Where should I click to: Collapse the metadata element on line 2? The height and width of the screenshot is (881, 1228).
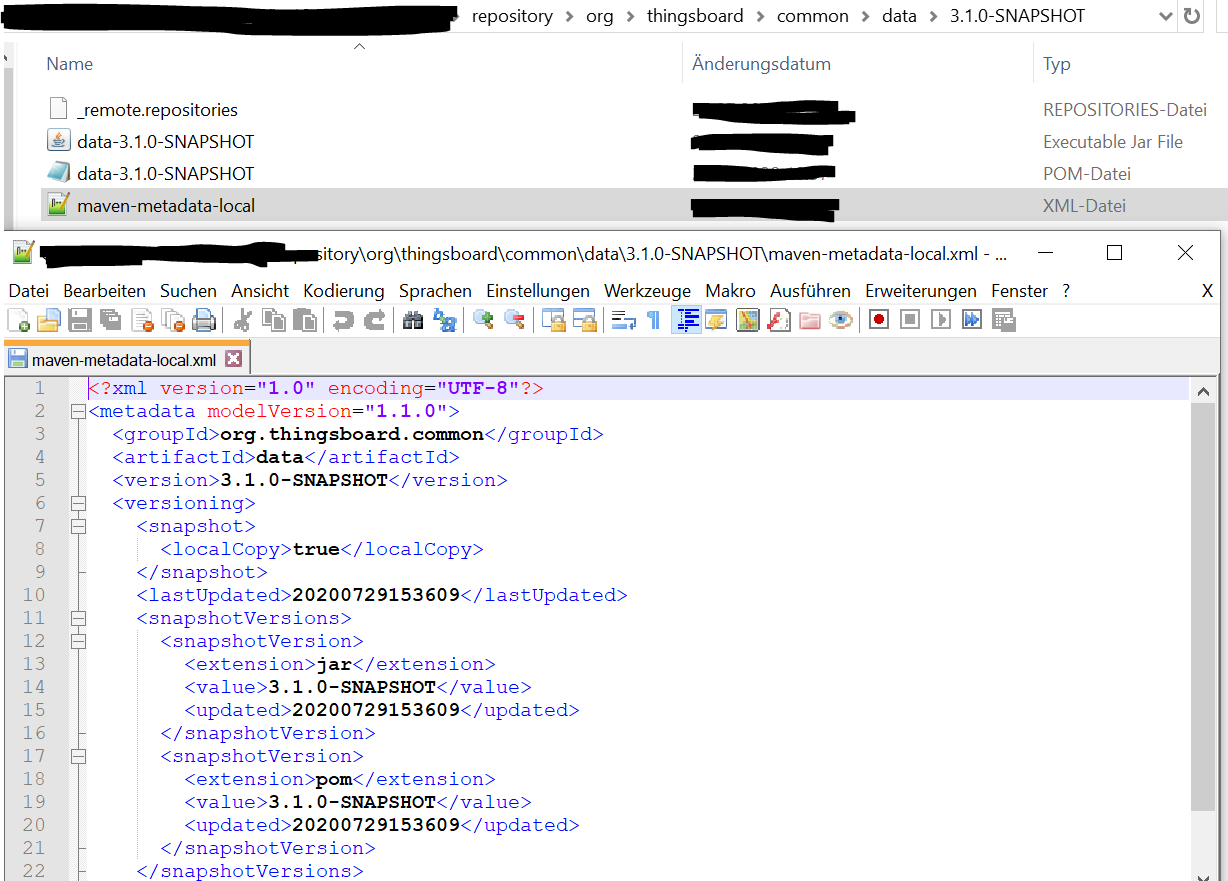(78, 410)
